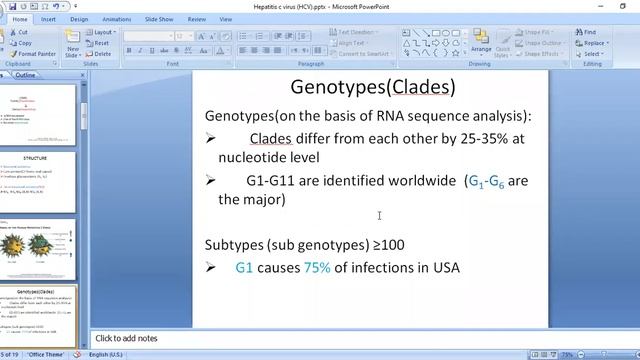Open Align Text options
This screenshot has height=360, width=640.
pyautogui.click(x=348, y=43)
